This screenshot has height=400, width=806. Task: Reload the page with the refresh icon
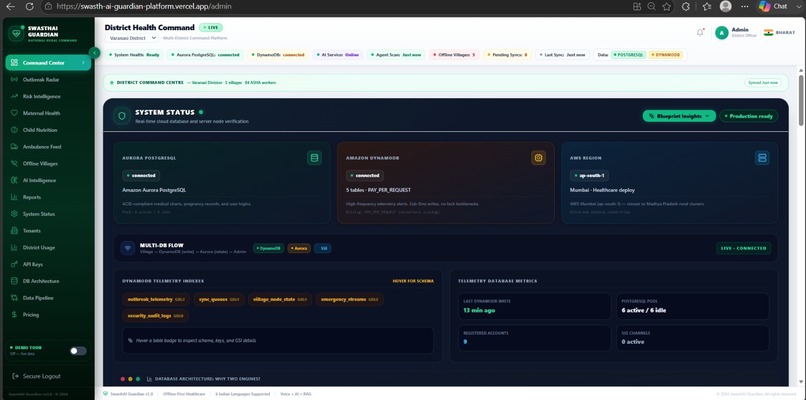click(29, 7)
